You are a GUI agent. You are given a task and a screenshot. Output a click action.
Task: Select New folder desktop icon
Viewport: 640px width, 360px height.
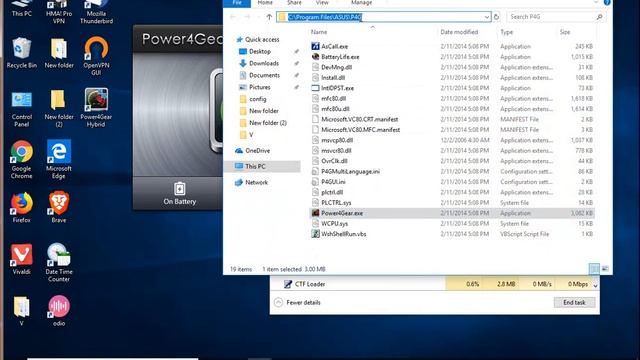tap(59, 52)
